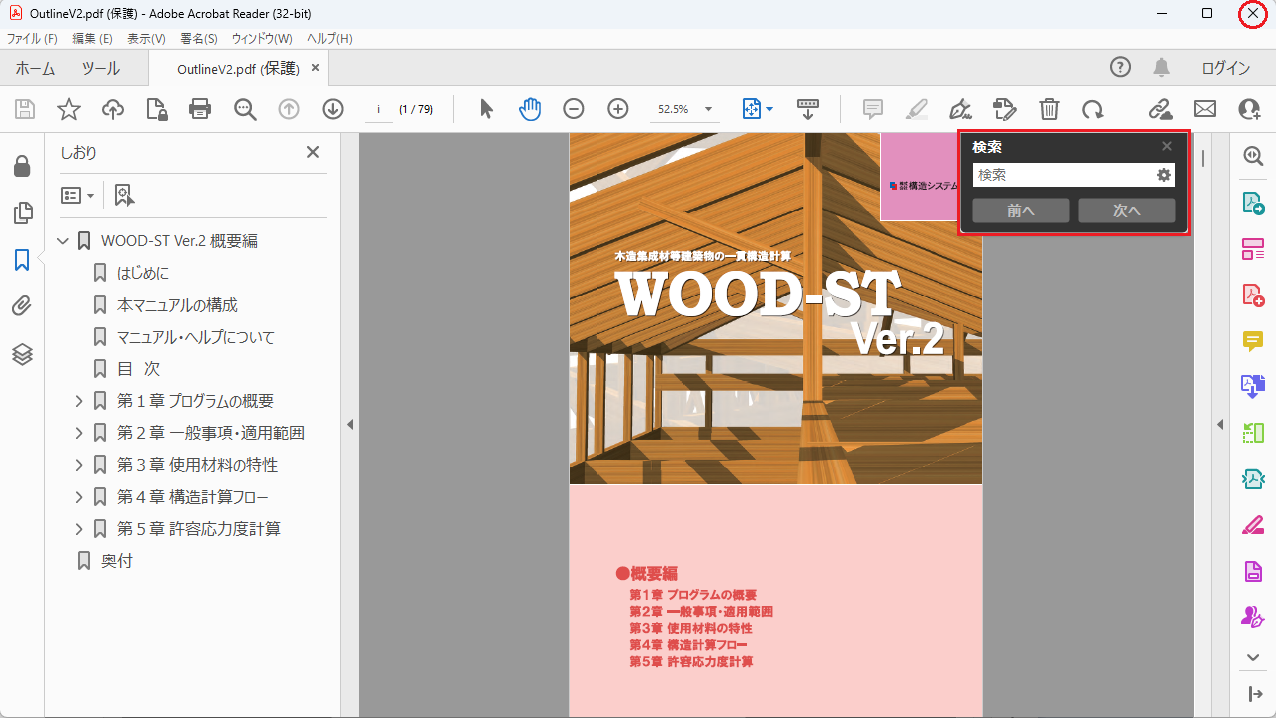Click the rotate page icon
1276x718 pixels.
[1093, 109]
